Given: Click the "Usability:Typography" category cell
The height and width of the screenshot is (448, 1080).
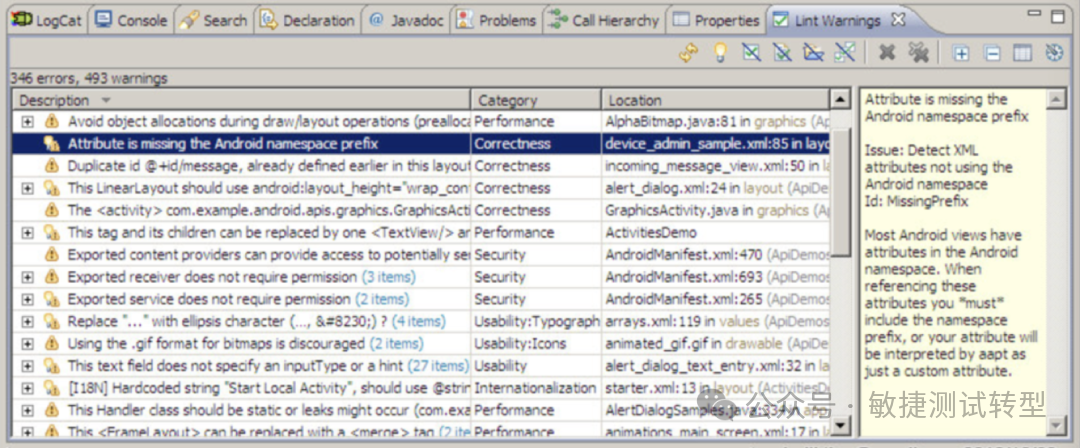Looking at the screenshot, I should coord(537,321).
